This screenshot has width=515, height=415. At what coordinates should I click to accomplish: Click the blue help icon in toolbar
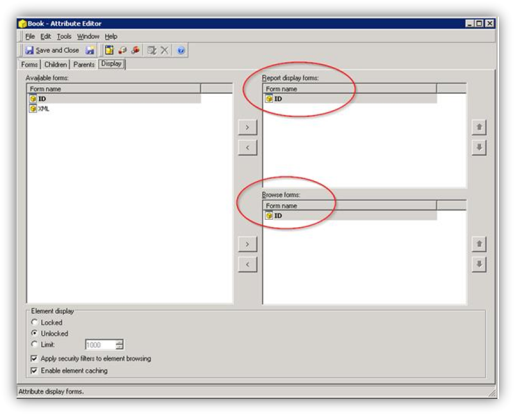(181, 51)
